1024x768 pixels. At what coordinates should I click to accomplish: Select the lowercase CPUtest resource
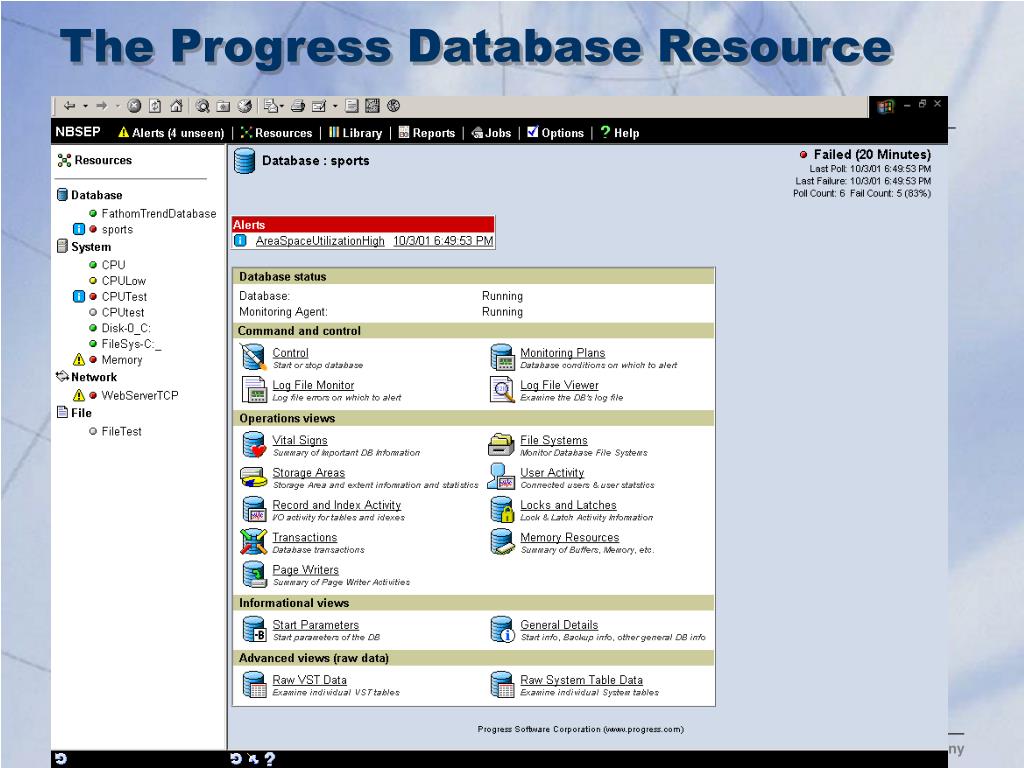123,312
